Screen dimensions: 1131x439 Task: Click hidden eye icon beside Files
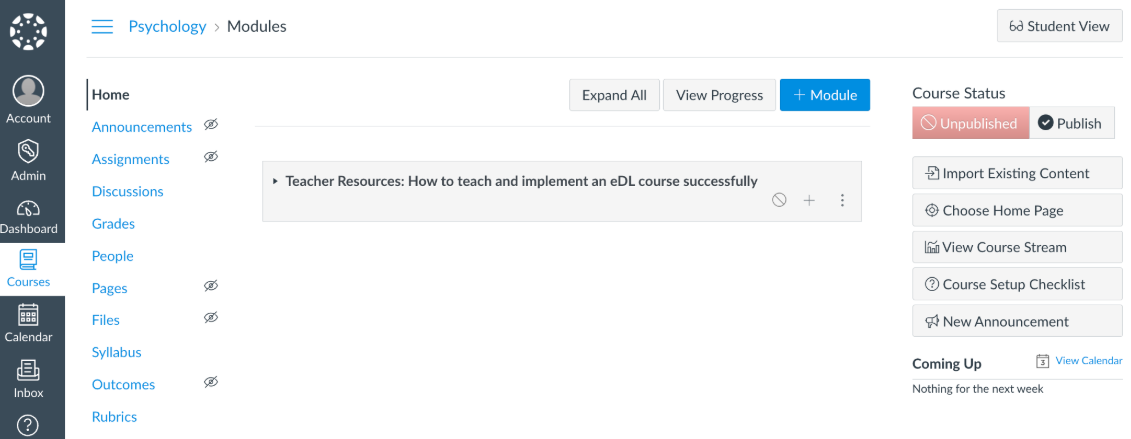[x=211, y=317]
